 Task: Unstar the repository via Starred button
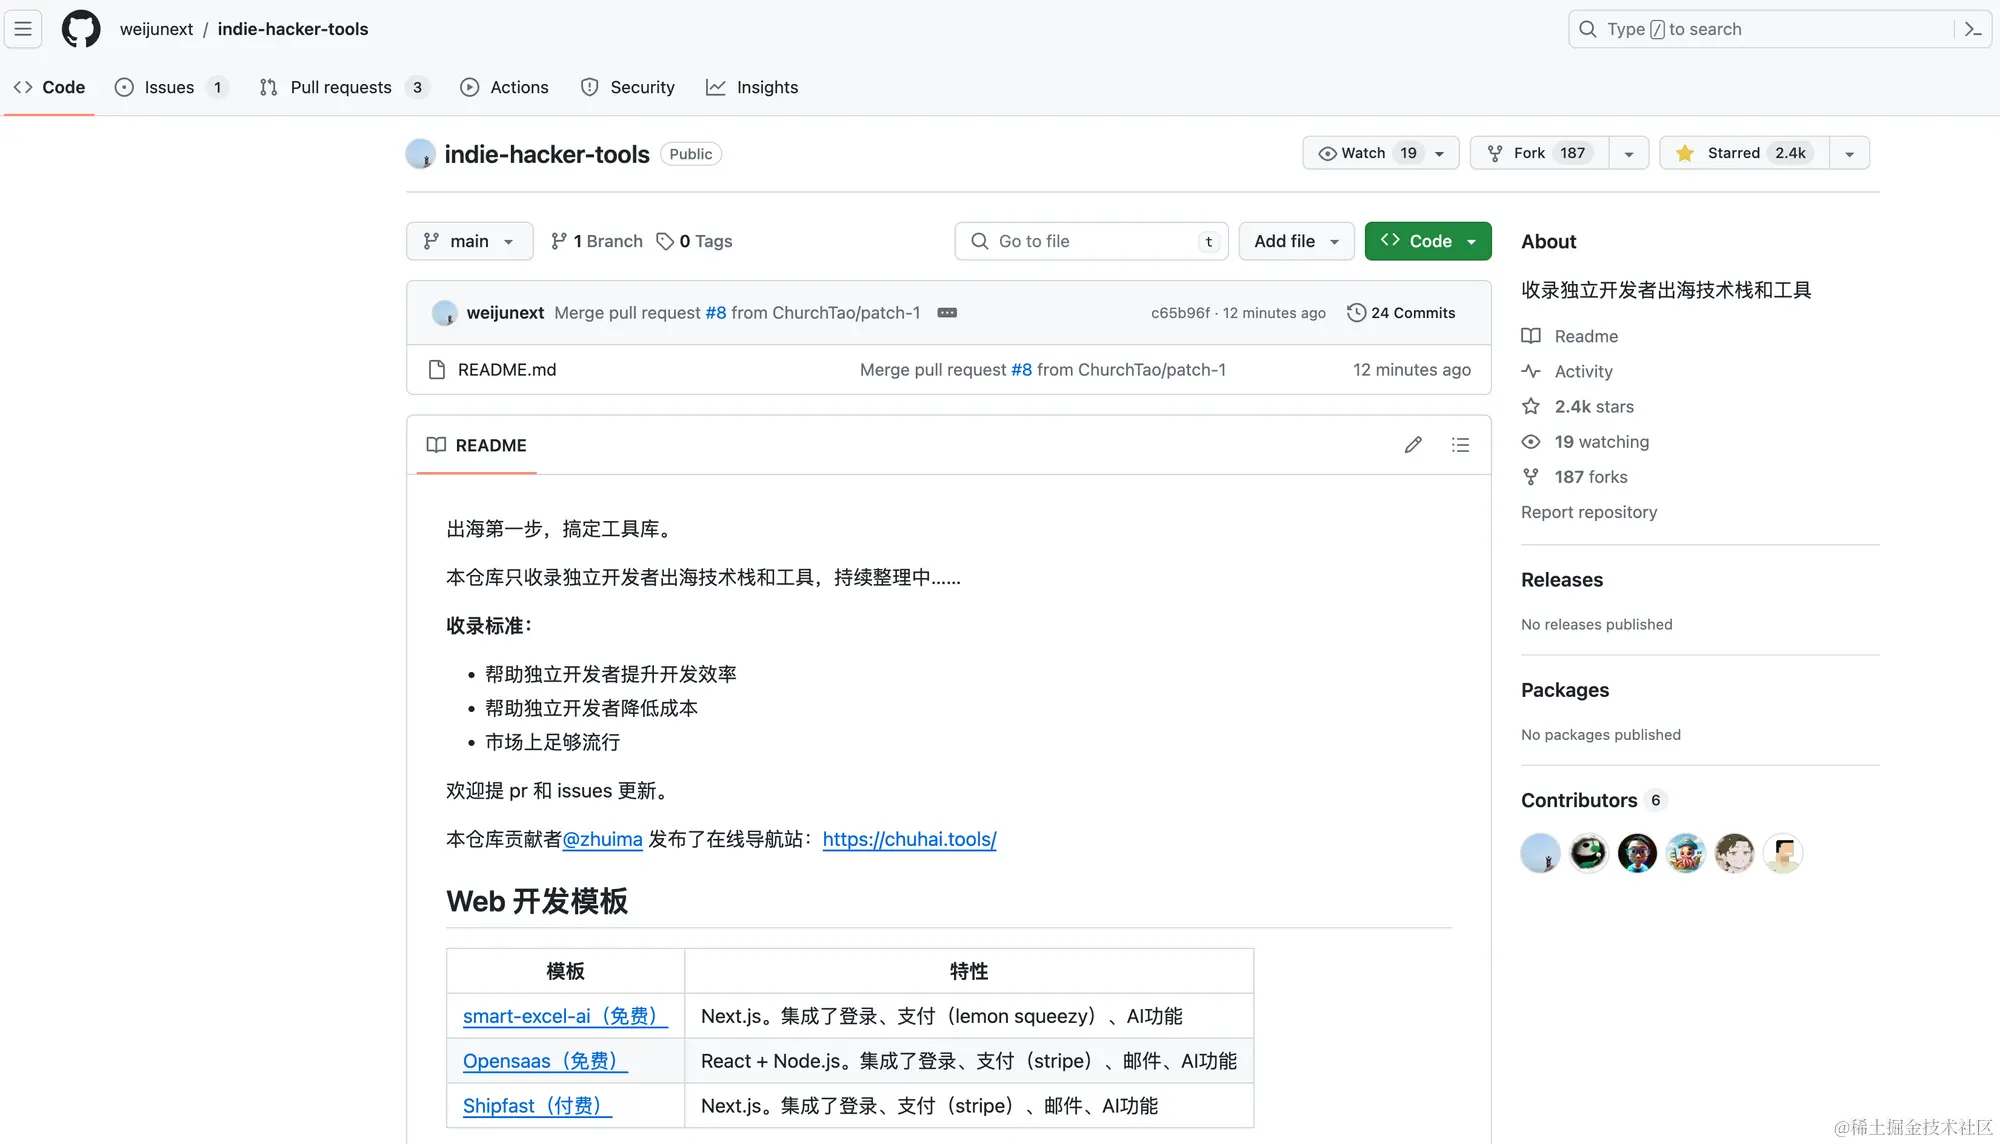1745,153
